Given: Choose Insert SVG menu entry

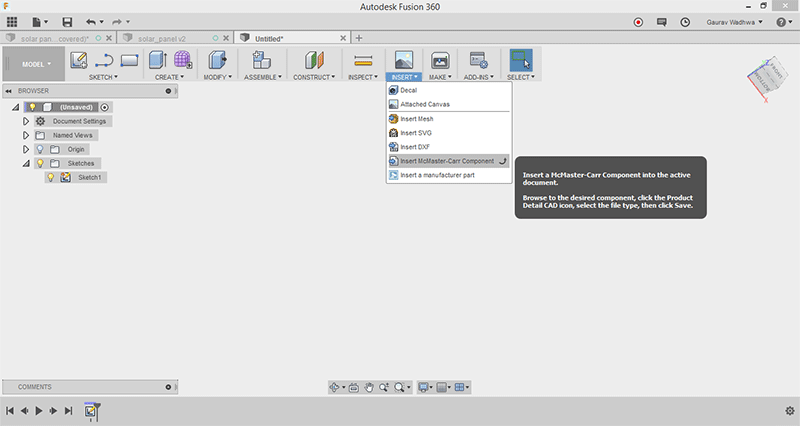Looking at the screenshot, I should tap(449, 133).
